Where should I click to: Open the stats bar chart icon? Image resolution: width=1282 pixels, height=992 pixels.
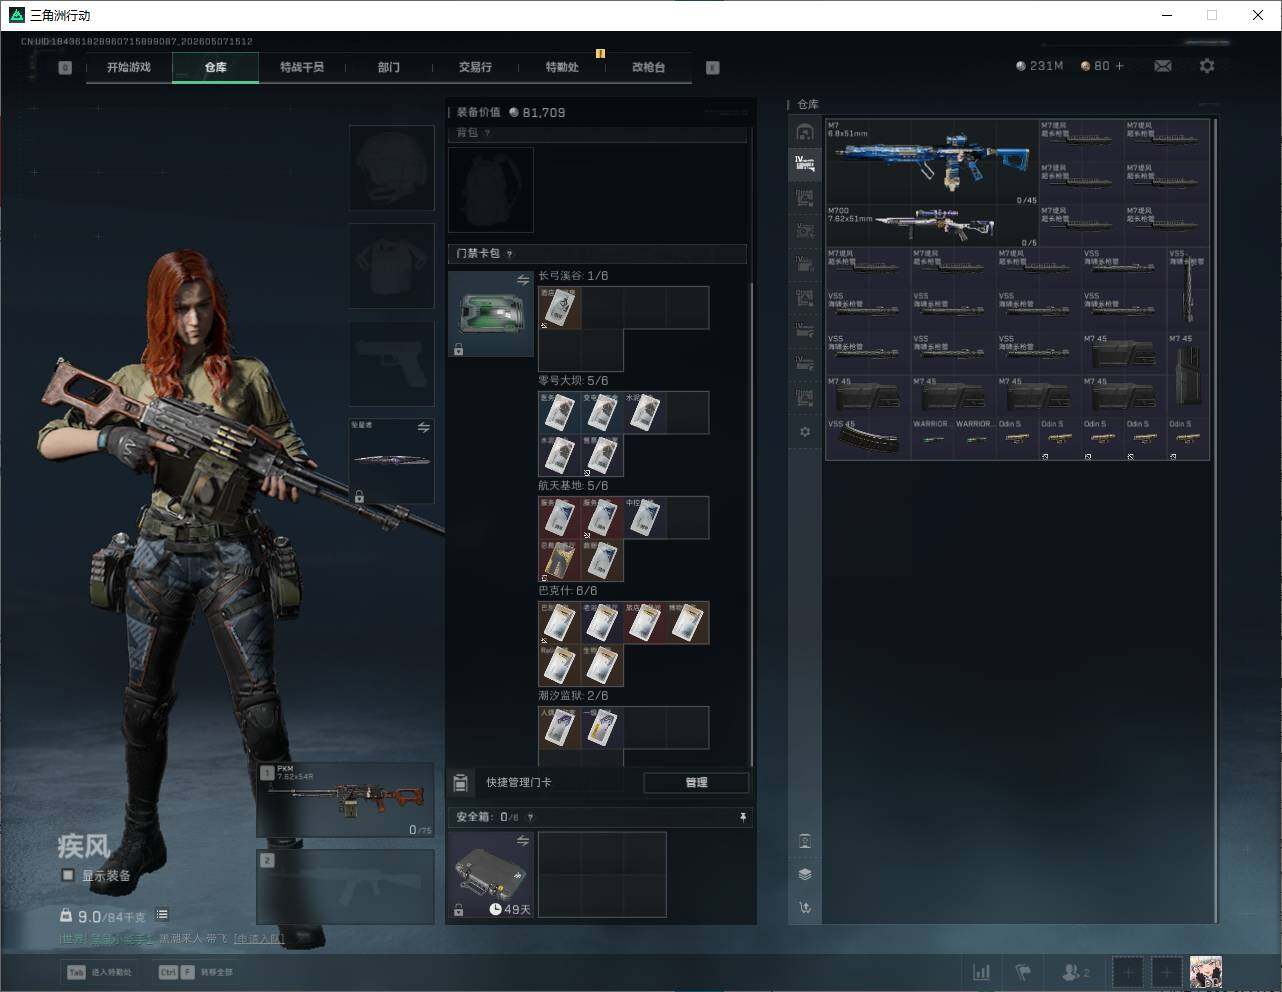[x=982, y=972]
